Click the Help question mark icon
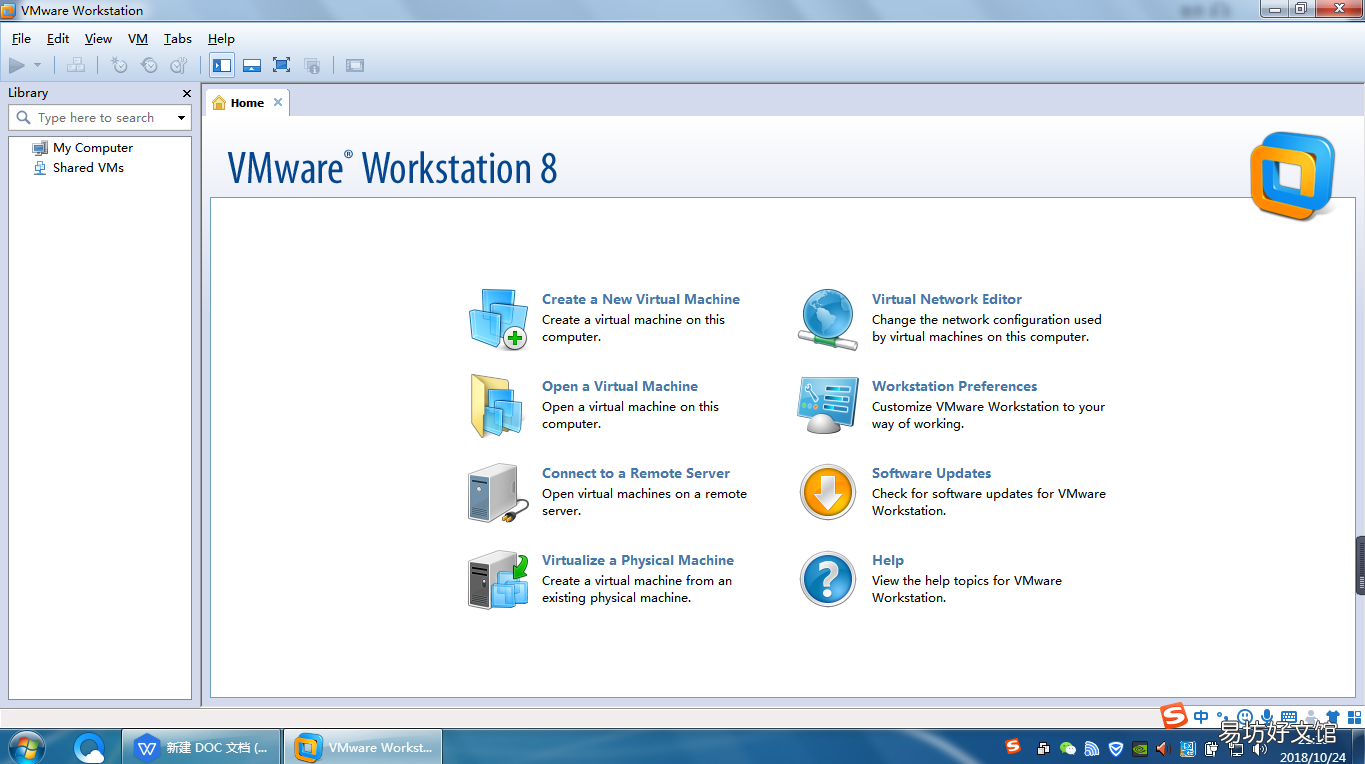Viewport: 1365px width, 764px height. coord(828,579)
